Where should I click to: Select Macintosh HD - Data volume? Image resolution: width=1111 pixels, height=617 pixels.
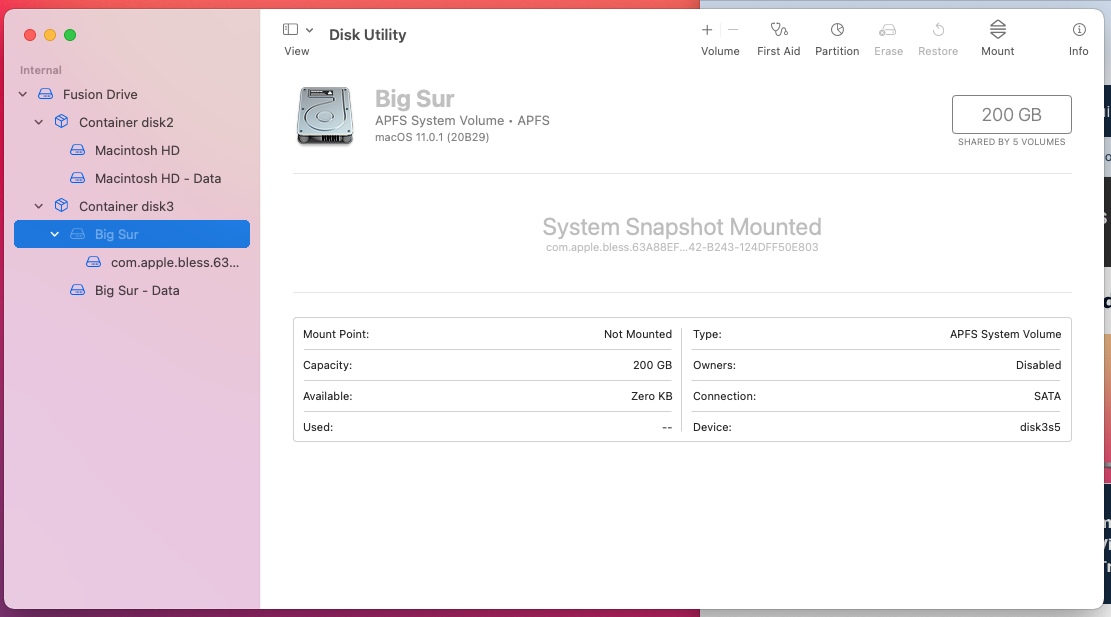pyautogui.click(x=158, y=179)
